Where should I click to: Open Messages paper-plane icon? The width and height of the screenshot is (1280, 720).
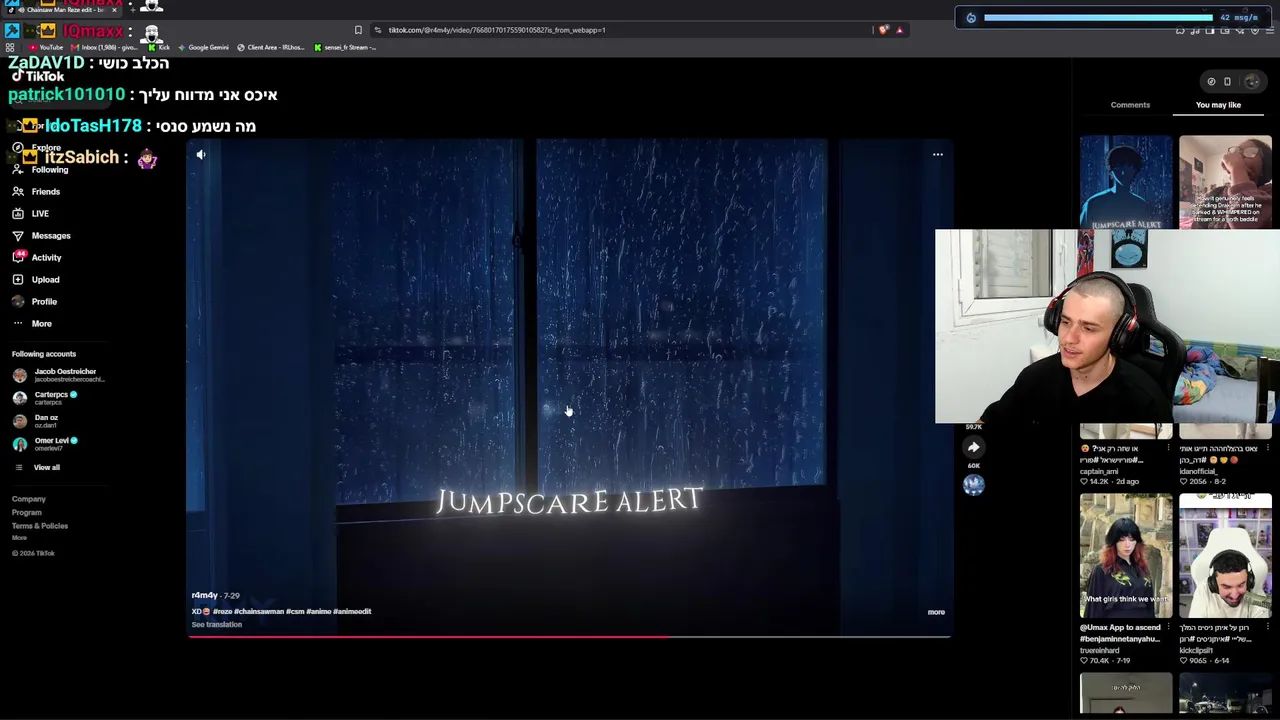pos(18,236)
